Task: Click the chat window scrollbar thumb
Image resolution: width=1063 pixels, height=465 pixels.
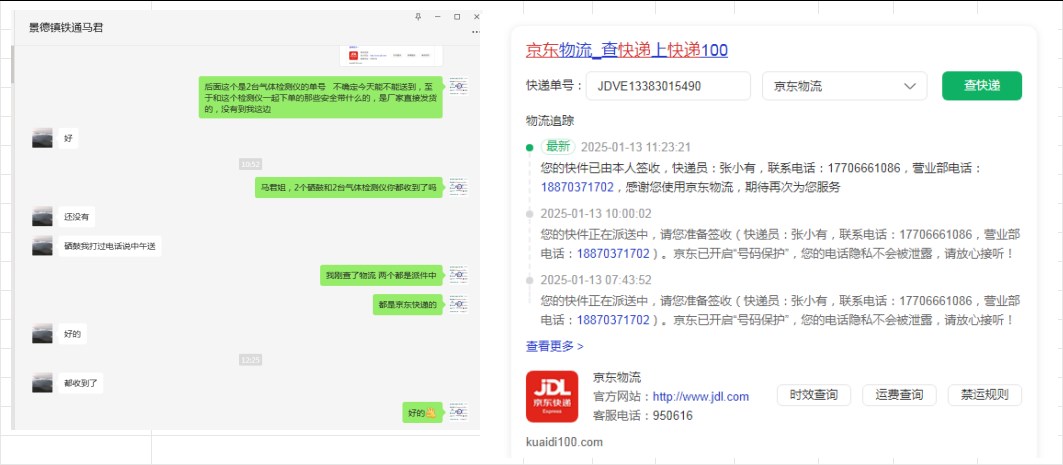Action: 12,65
